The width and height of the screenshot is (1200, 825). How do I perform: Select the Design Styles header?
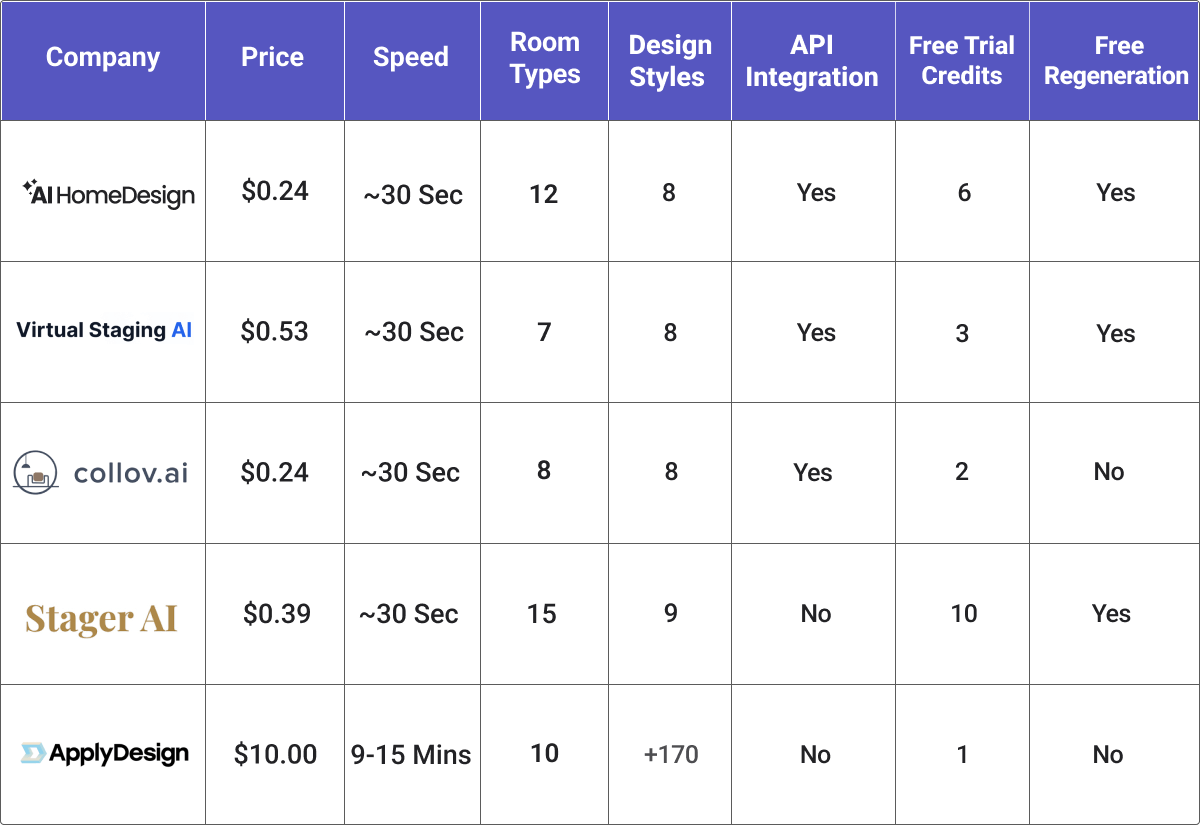click(667, 61)
